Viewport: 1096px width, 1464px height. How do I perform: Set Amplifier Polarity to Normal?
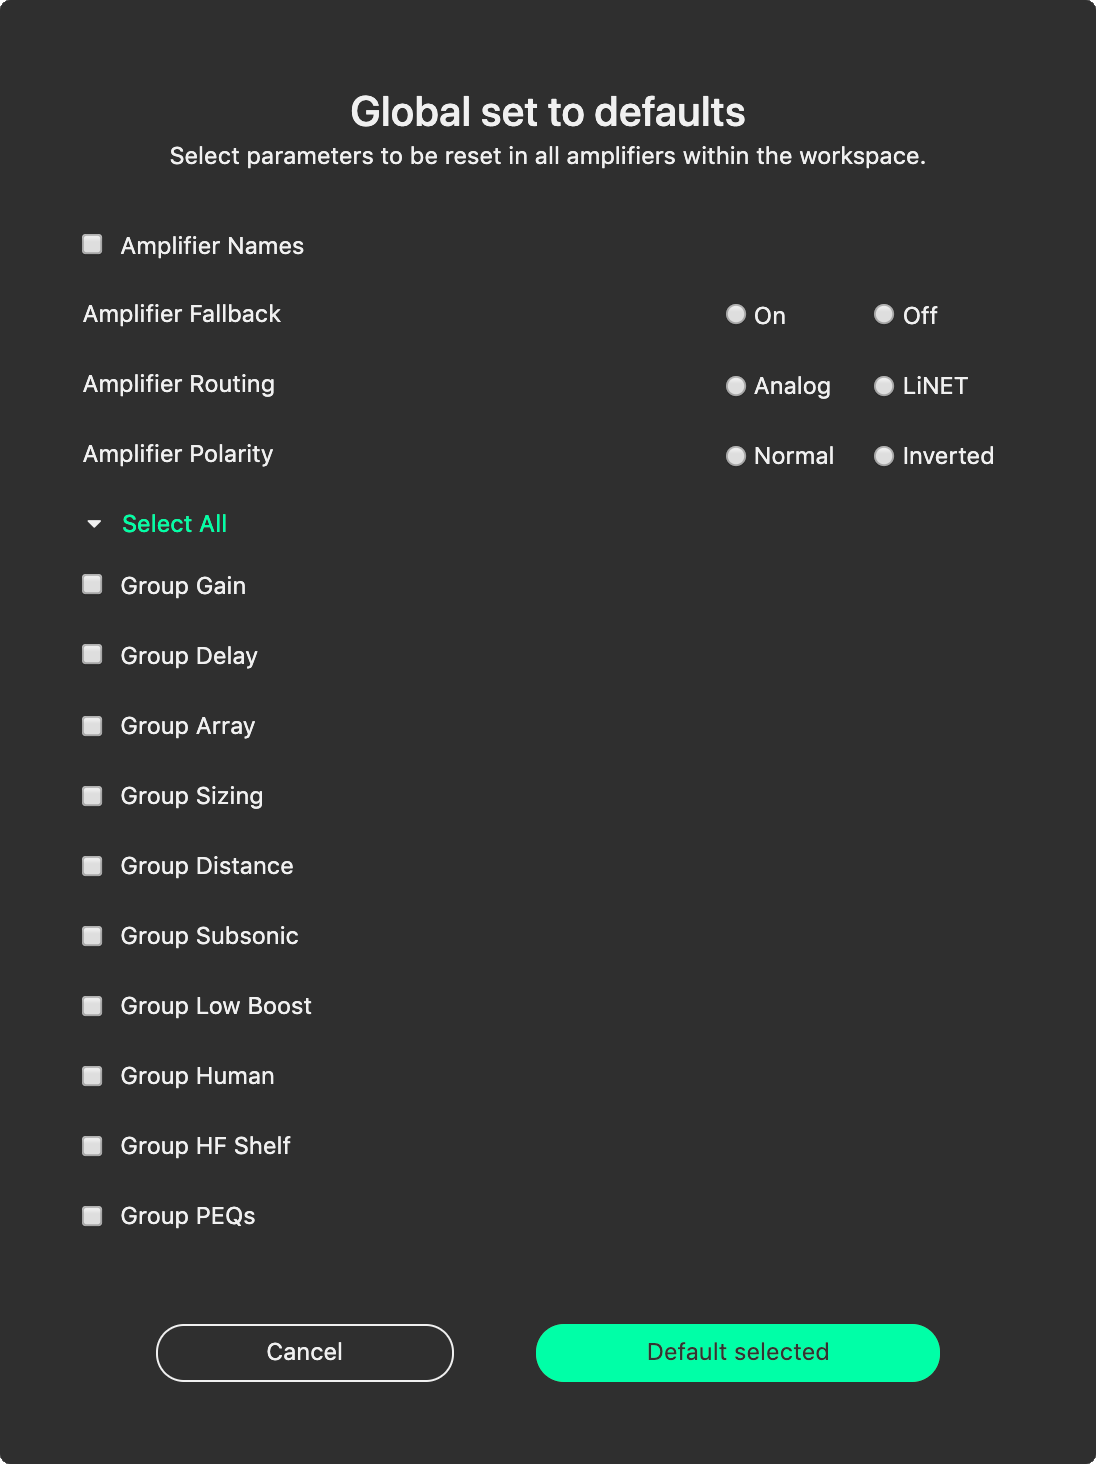coord(736,455)
